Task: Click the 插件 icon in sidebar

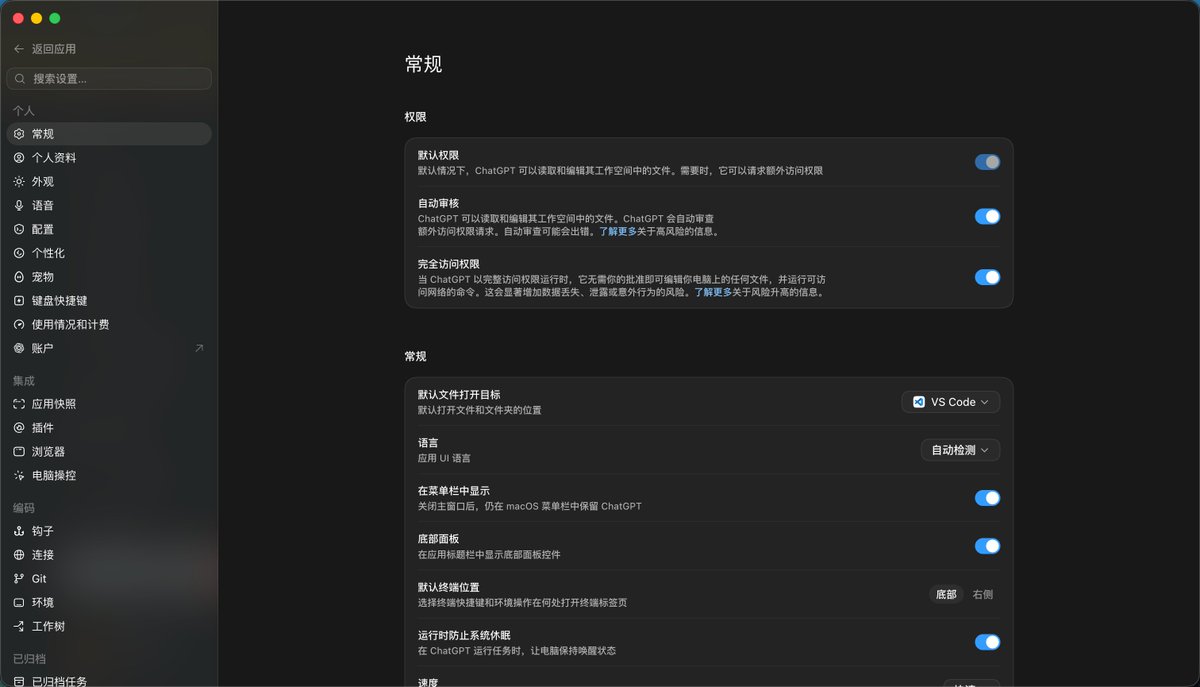Action: point(19,428)
